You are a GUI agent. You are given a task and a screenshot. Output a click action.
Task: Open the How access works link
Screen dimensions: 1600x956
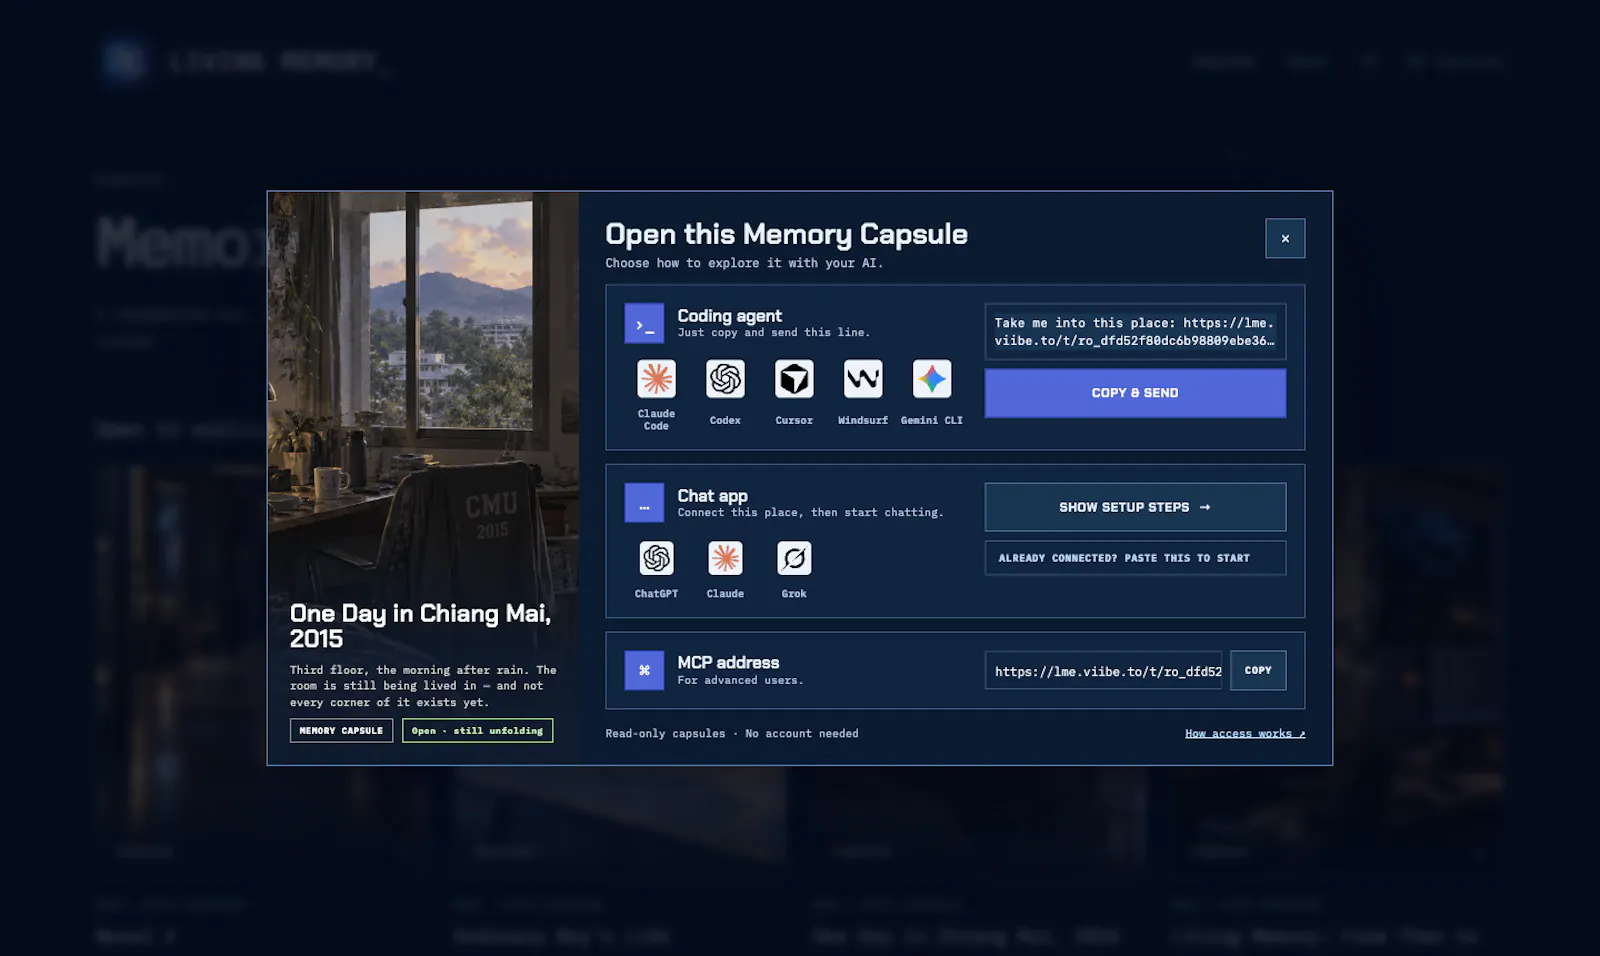1245,733
